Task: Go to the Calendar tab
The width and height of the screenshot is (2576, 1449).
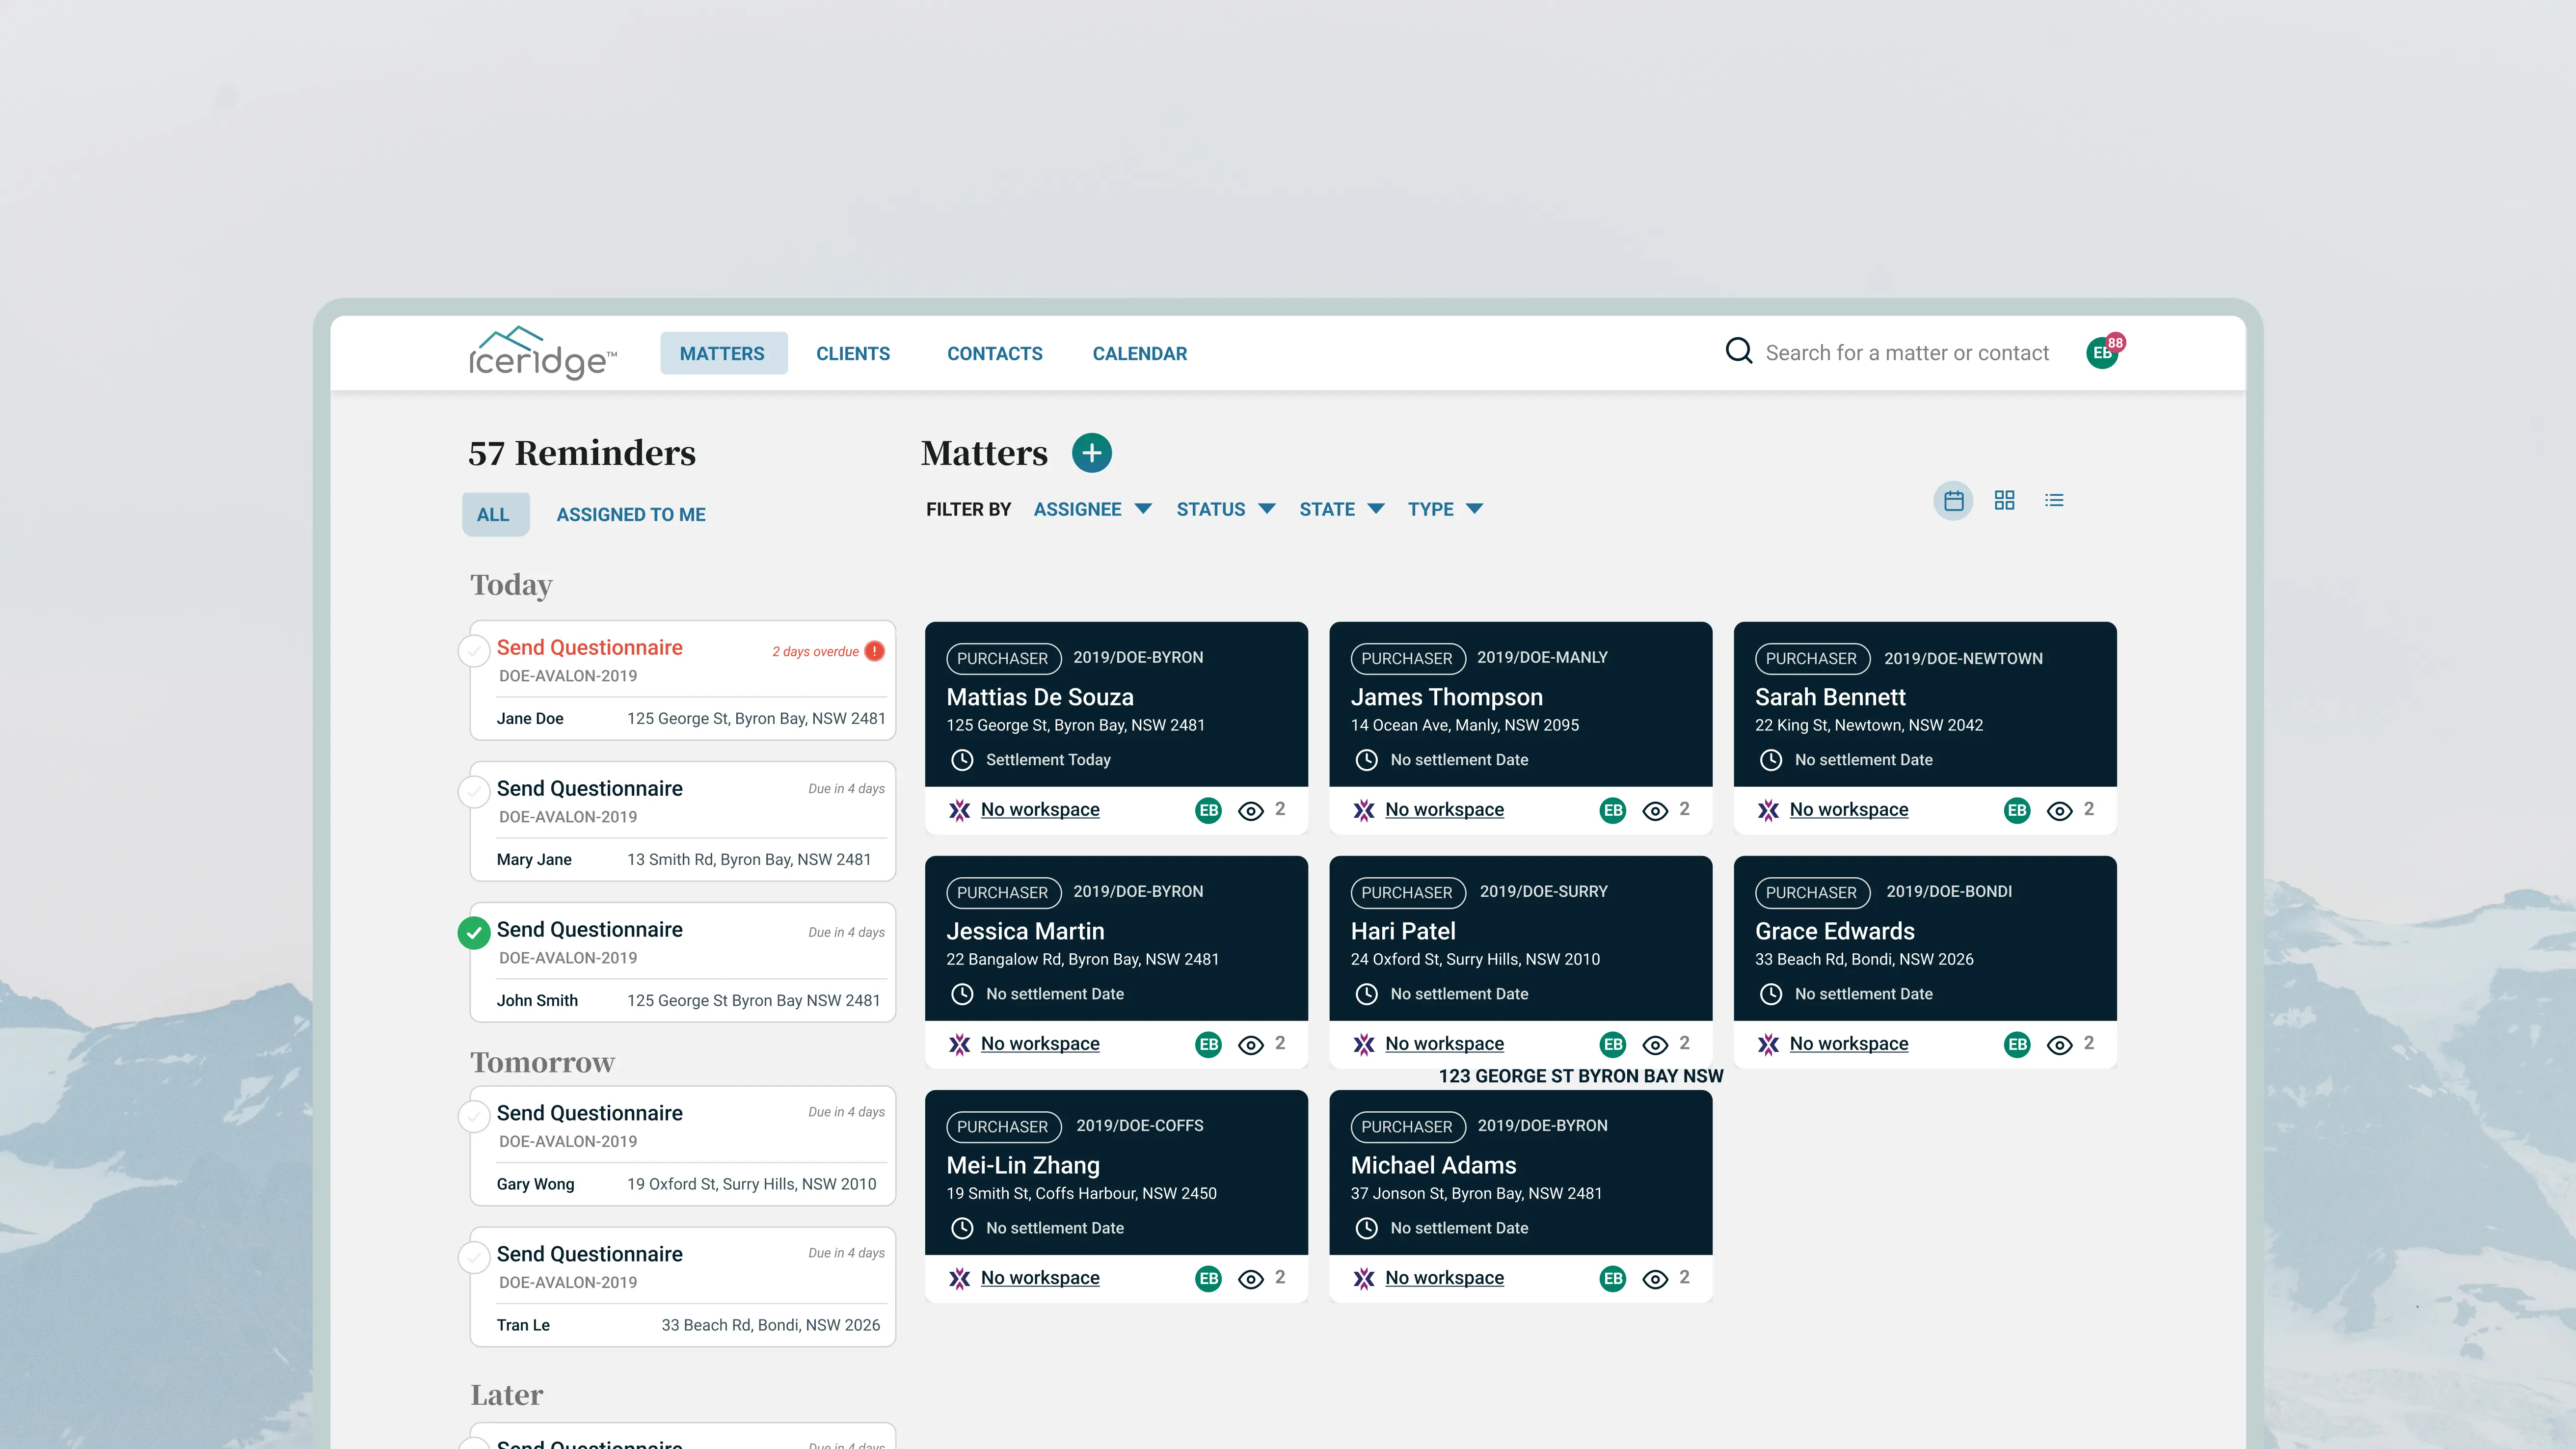Action: [x=1140, y=353]
